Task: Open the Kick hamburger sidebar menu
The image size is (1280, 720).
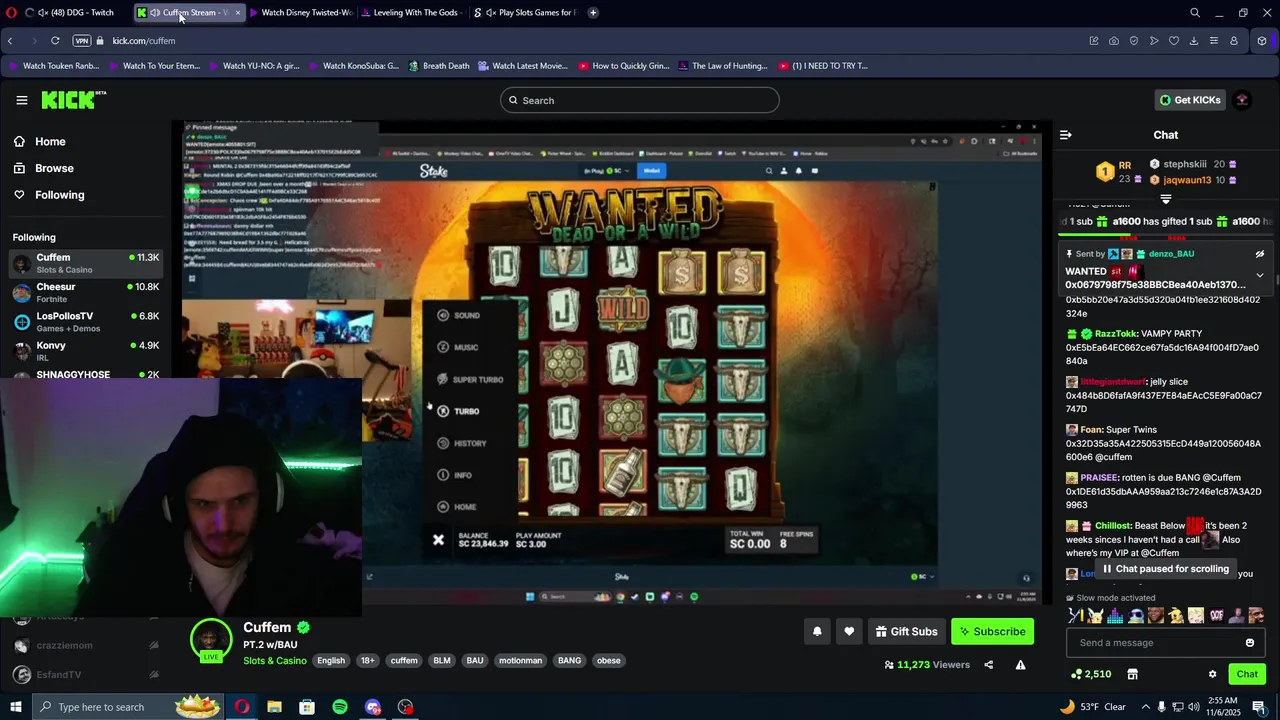Action: (21, 100)
